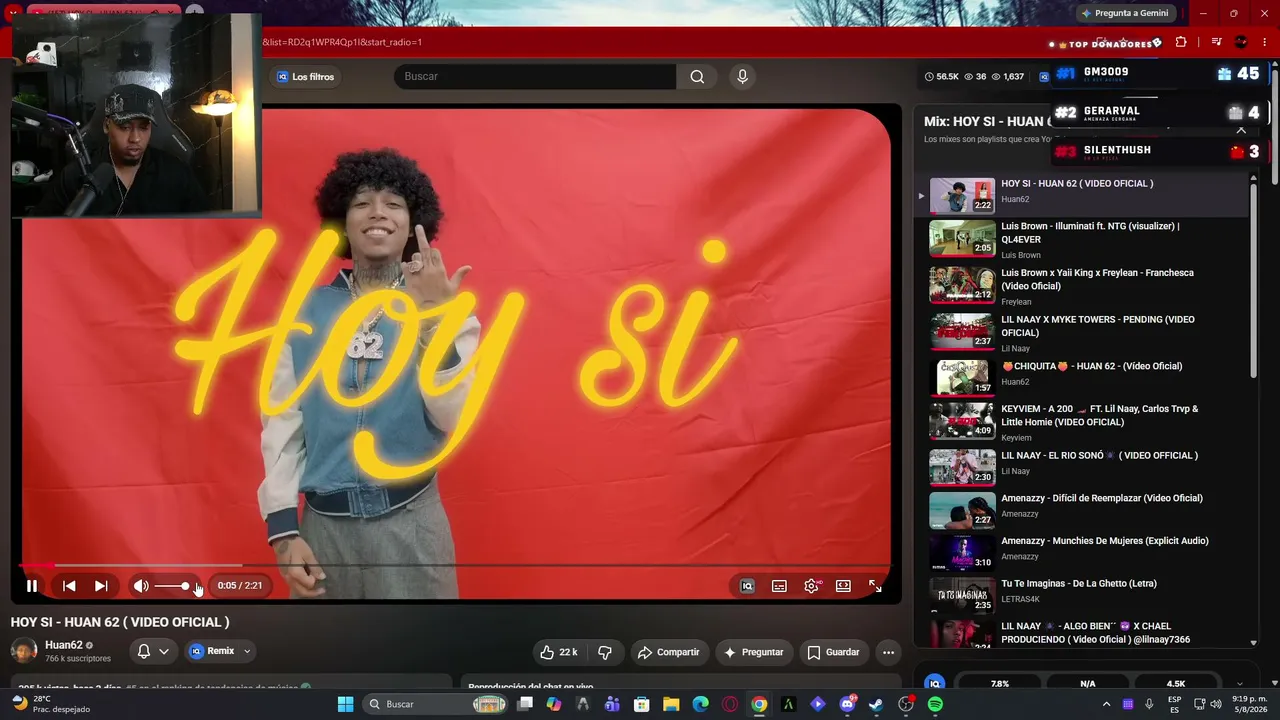Screen dimensions: 1280x720
Task: Open Discord from the taskbar
Action: (x=847, y=704)
